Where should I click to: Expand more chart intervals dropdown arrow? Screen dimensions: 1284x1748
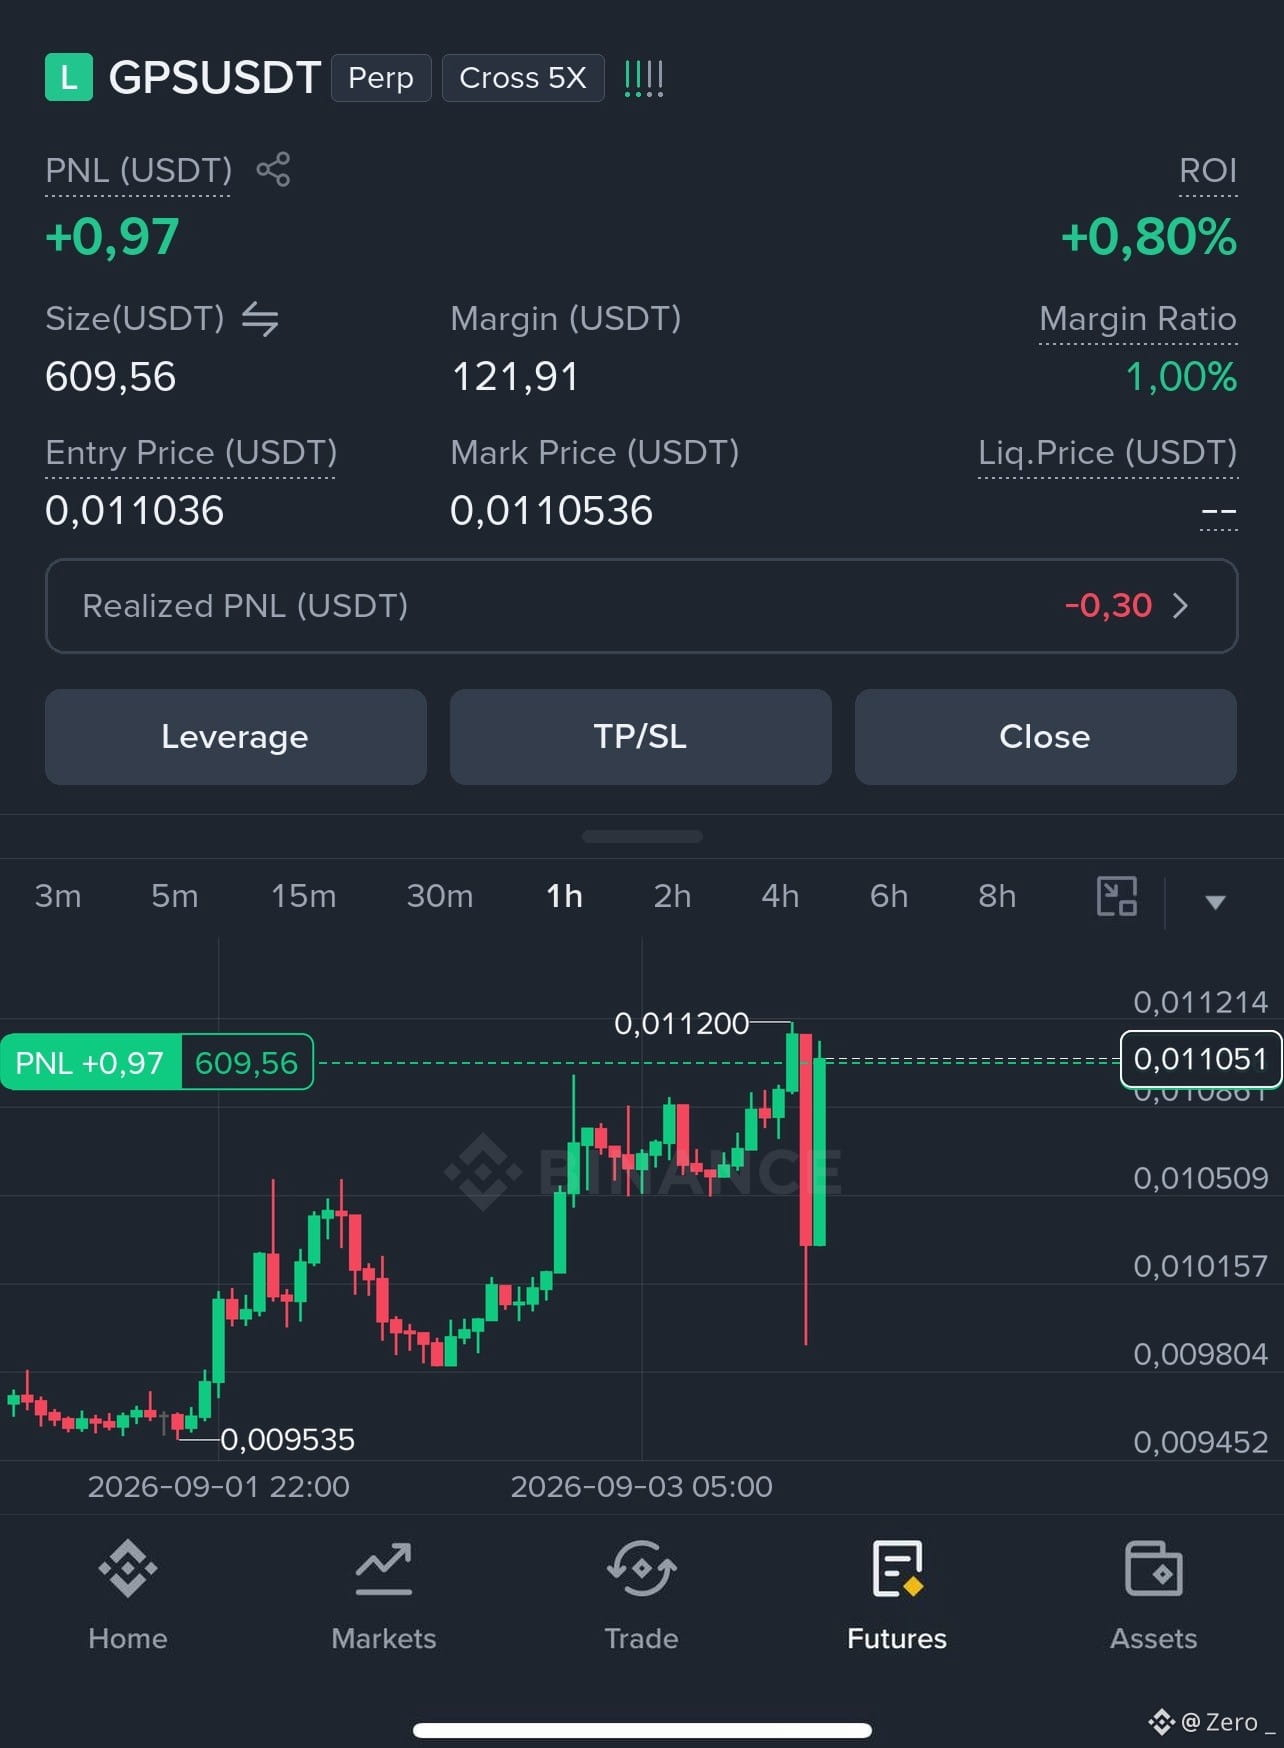pos(1215,902)
